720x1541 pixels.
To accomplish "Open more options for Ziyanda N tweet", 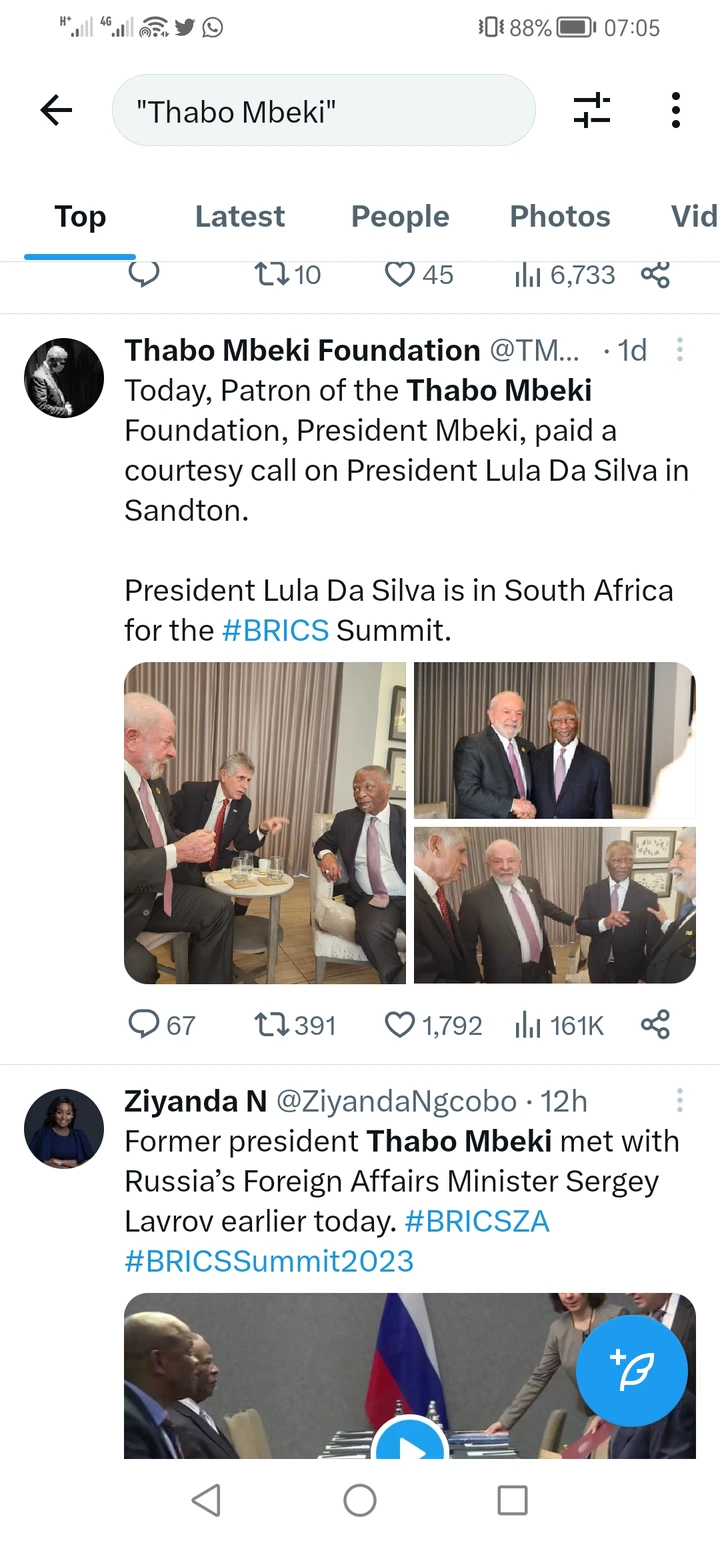I will [x=680, y=1101].
